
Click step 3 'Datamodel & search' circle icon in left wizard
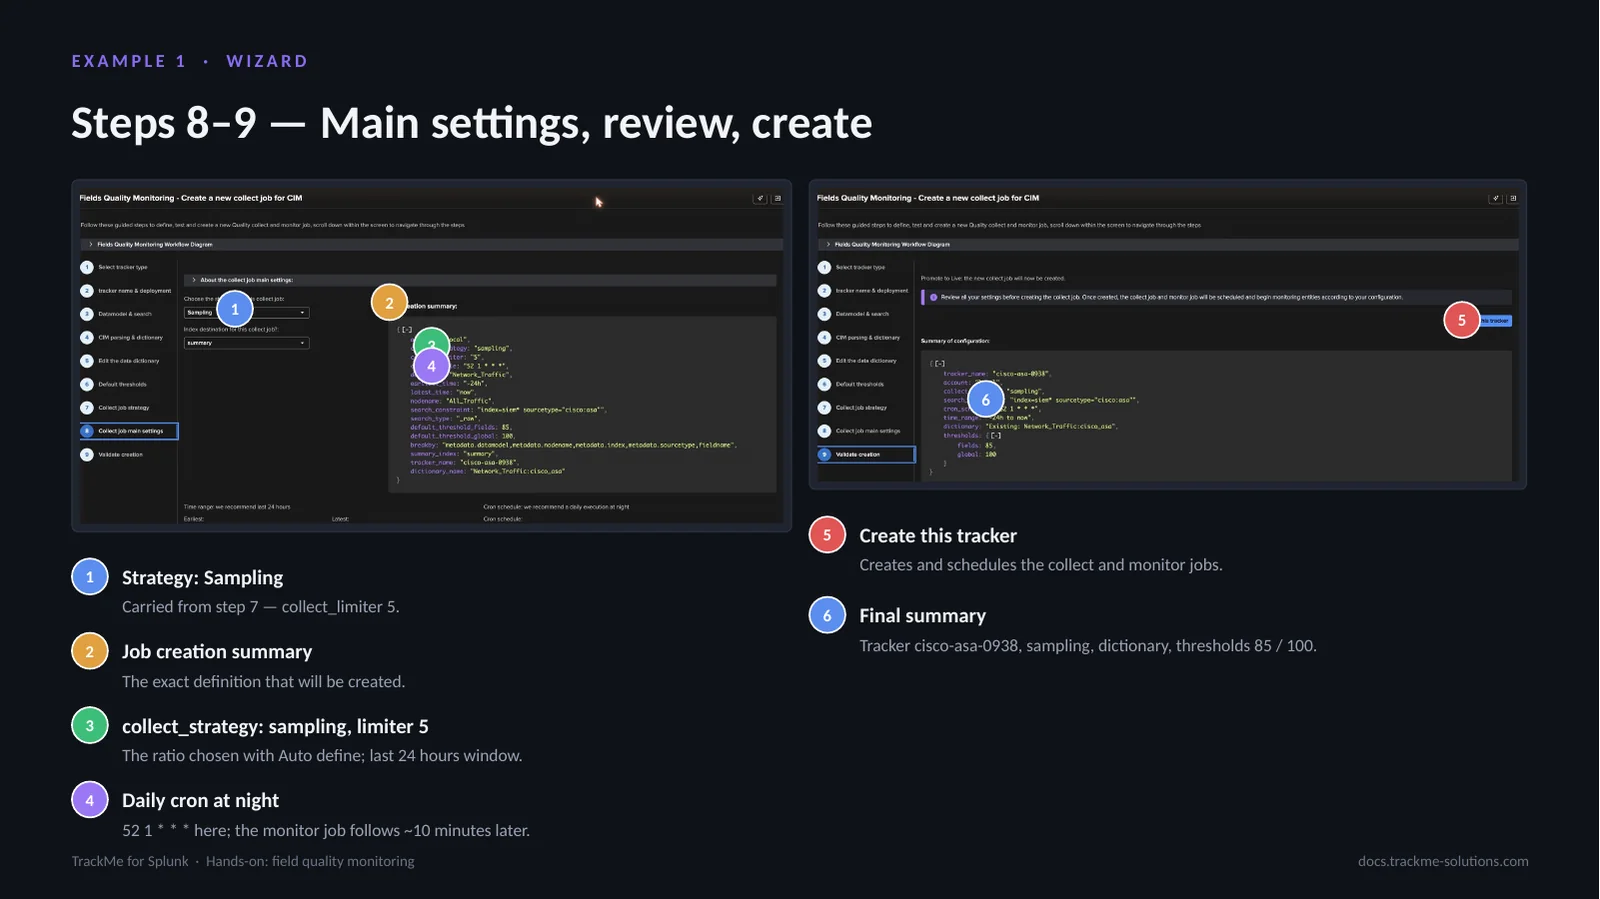[87, 314]
